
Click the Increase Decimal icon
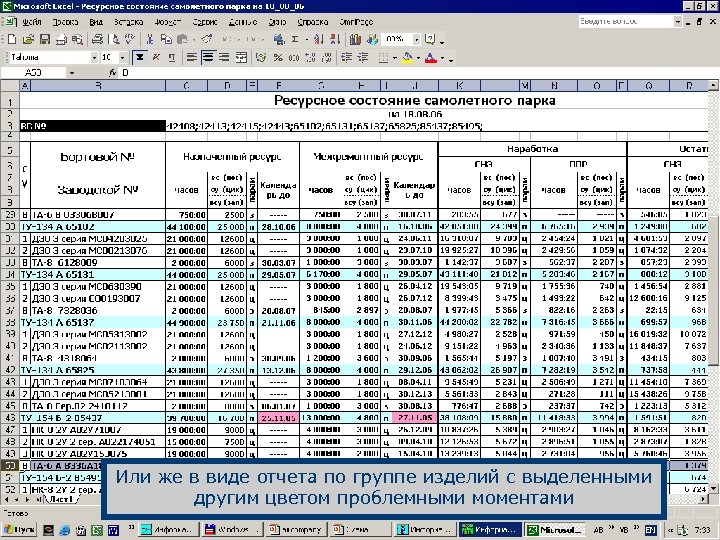[x=310, y=57]
